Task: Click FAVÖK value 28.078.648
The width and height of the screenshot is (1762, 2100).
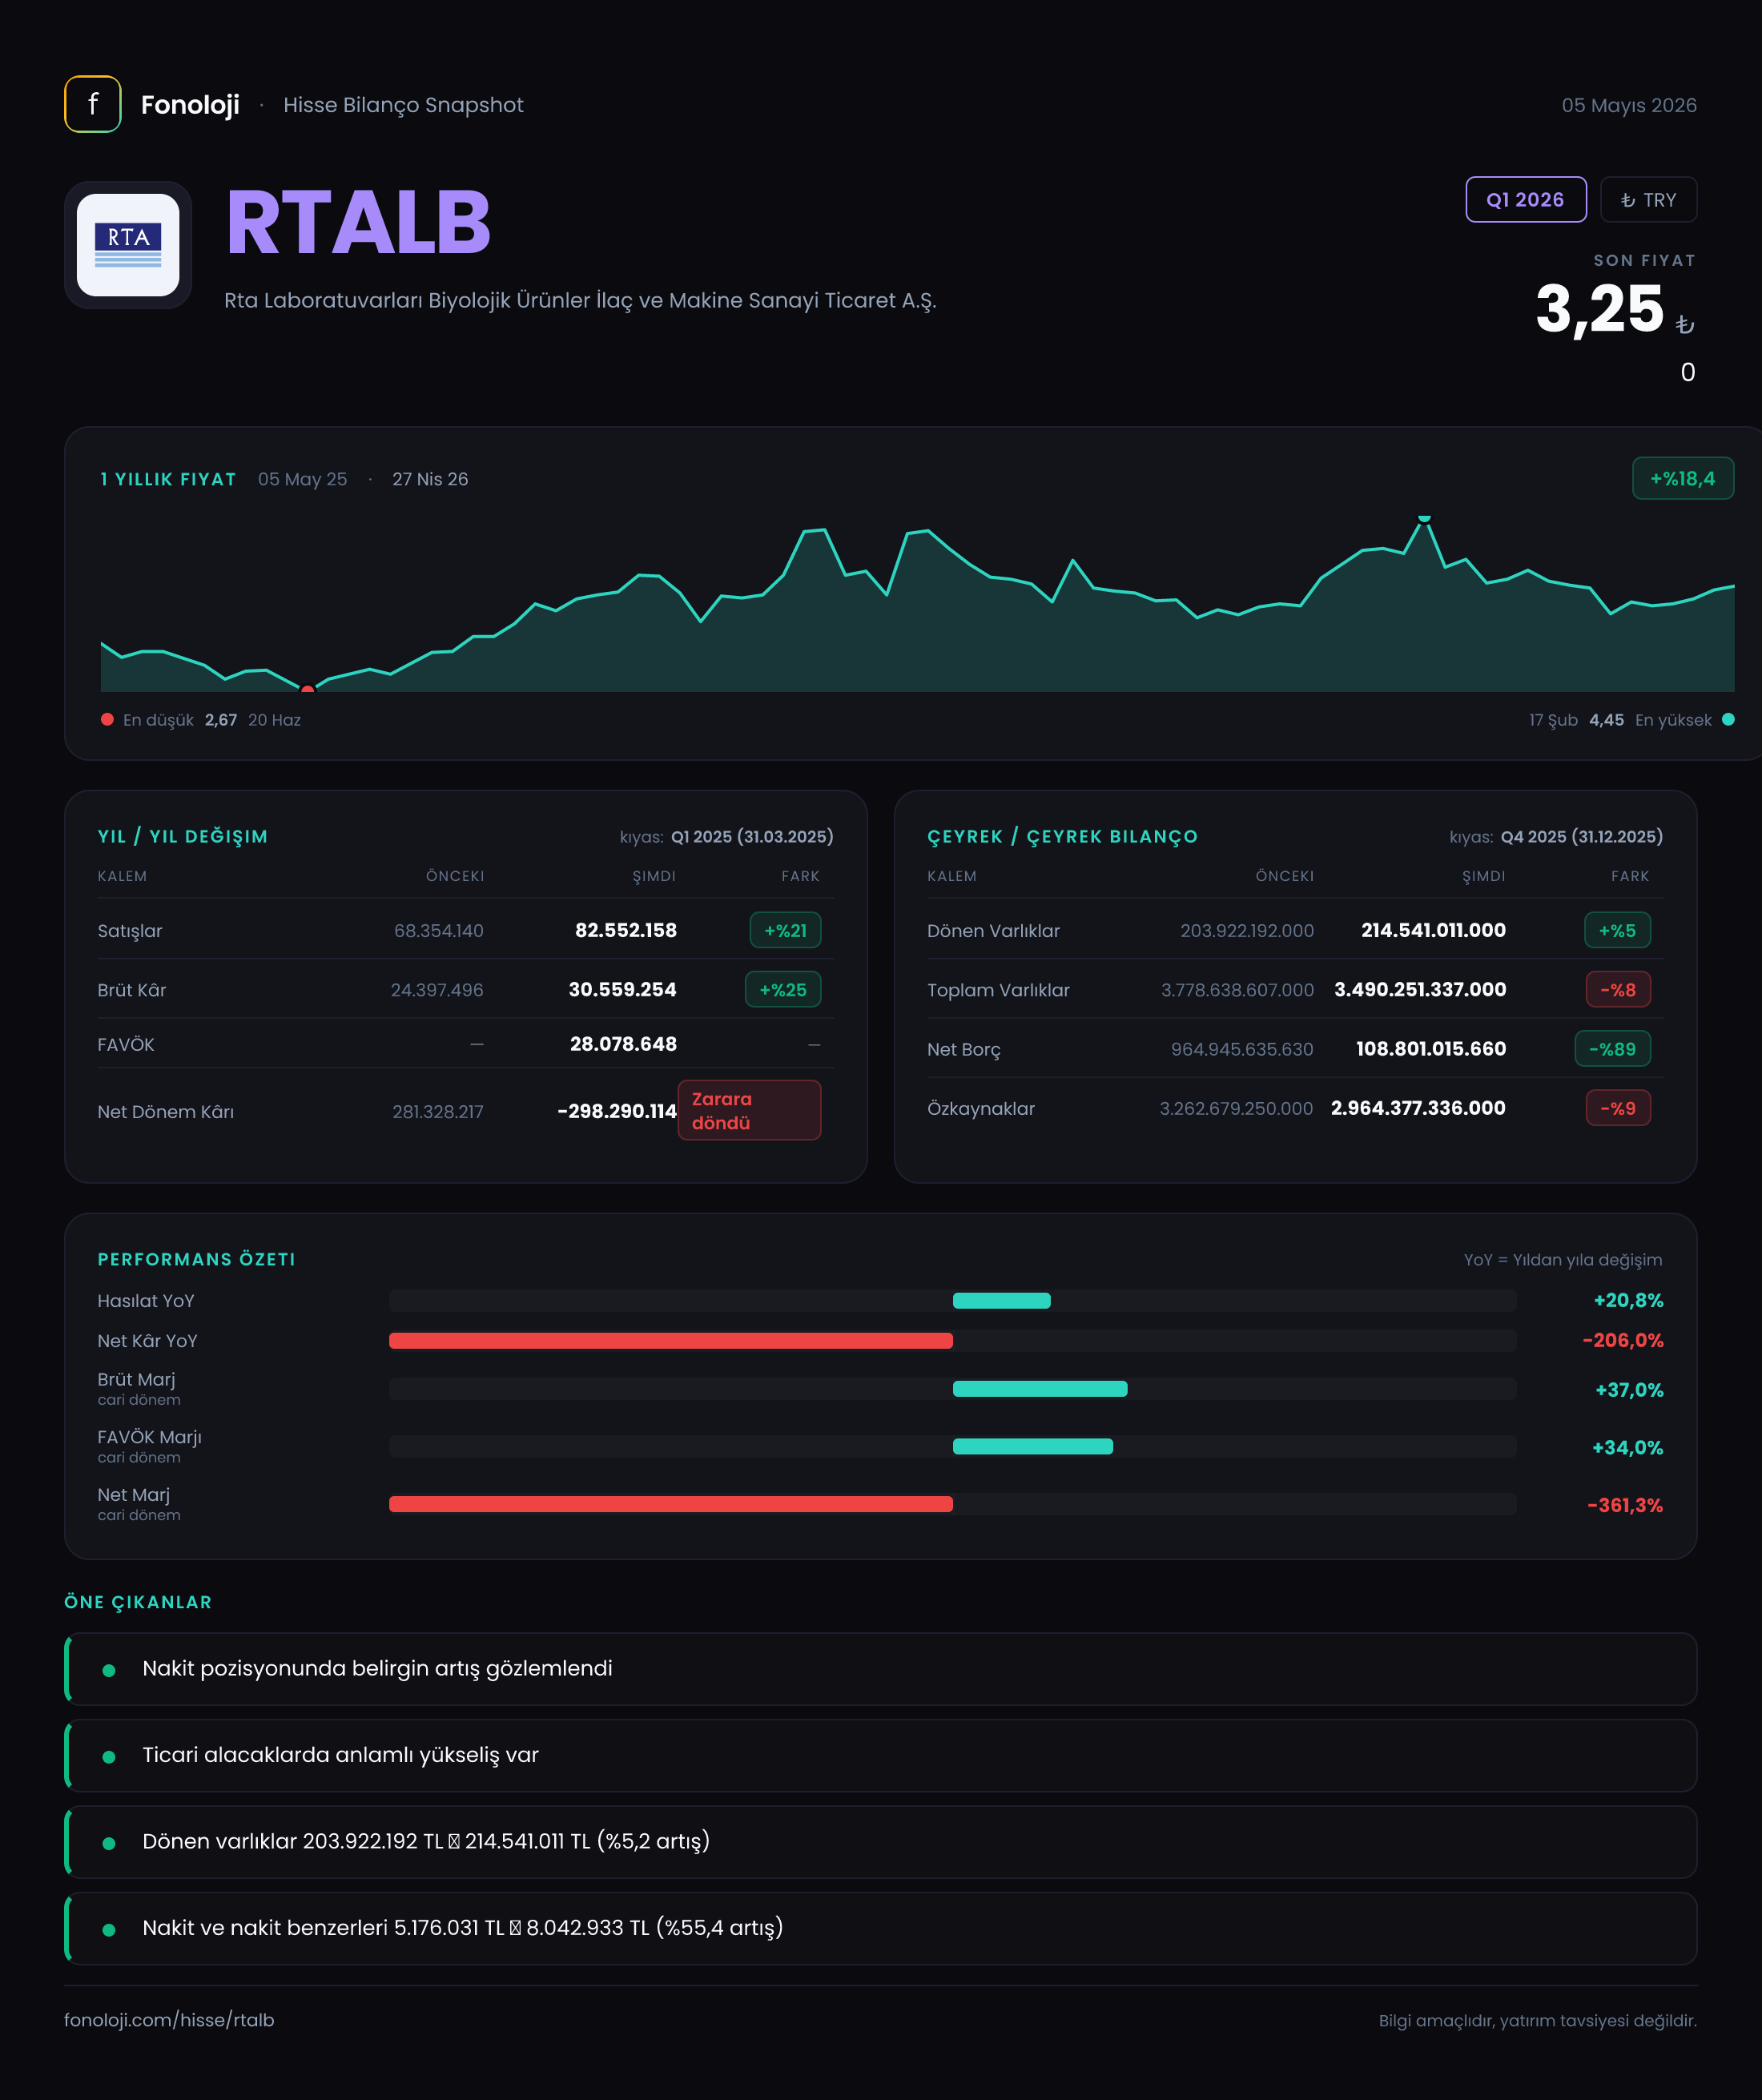Action: 623,1044
